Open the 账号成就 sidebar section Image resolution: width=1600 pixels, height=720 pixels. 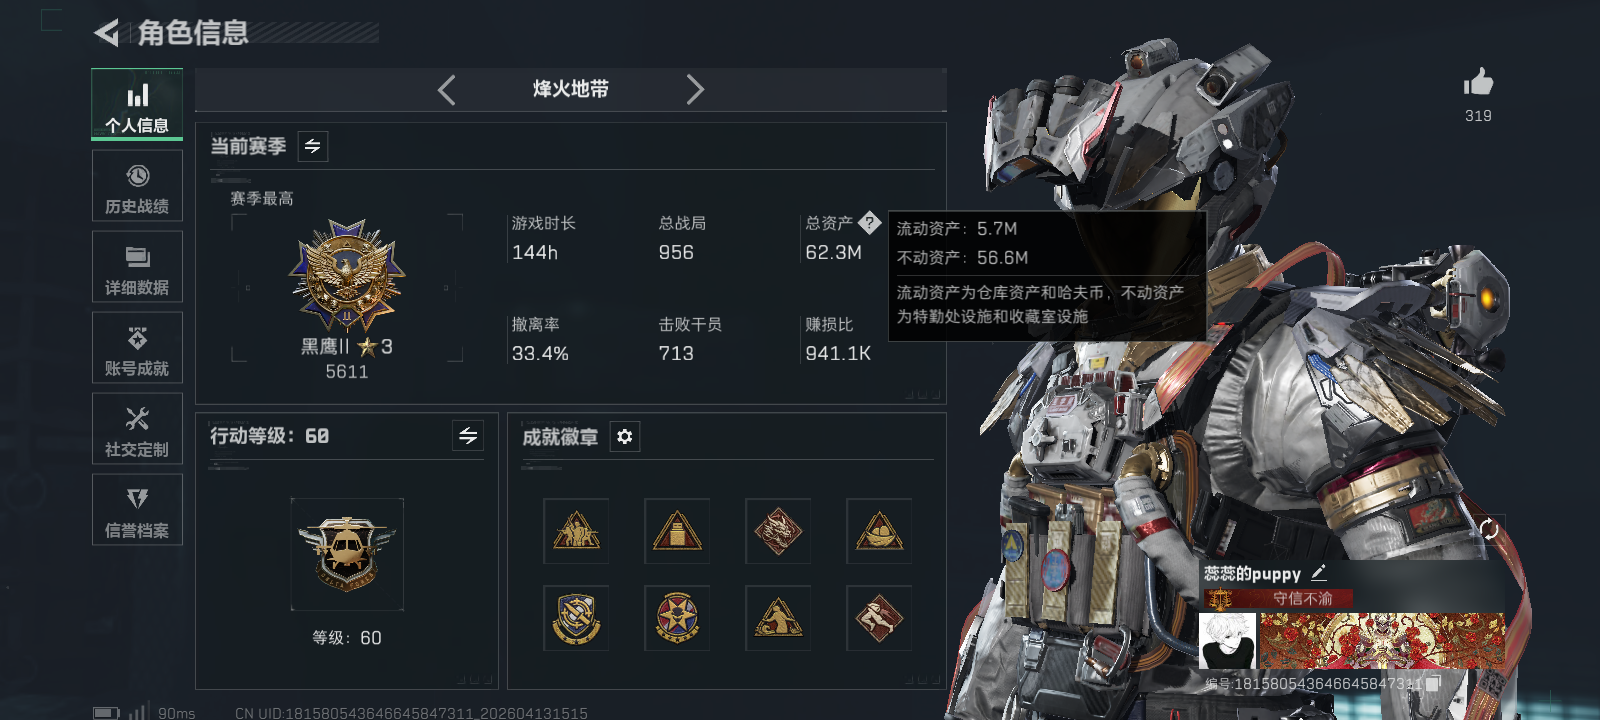click(x=137, y=348)
